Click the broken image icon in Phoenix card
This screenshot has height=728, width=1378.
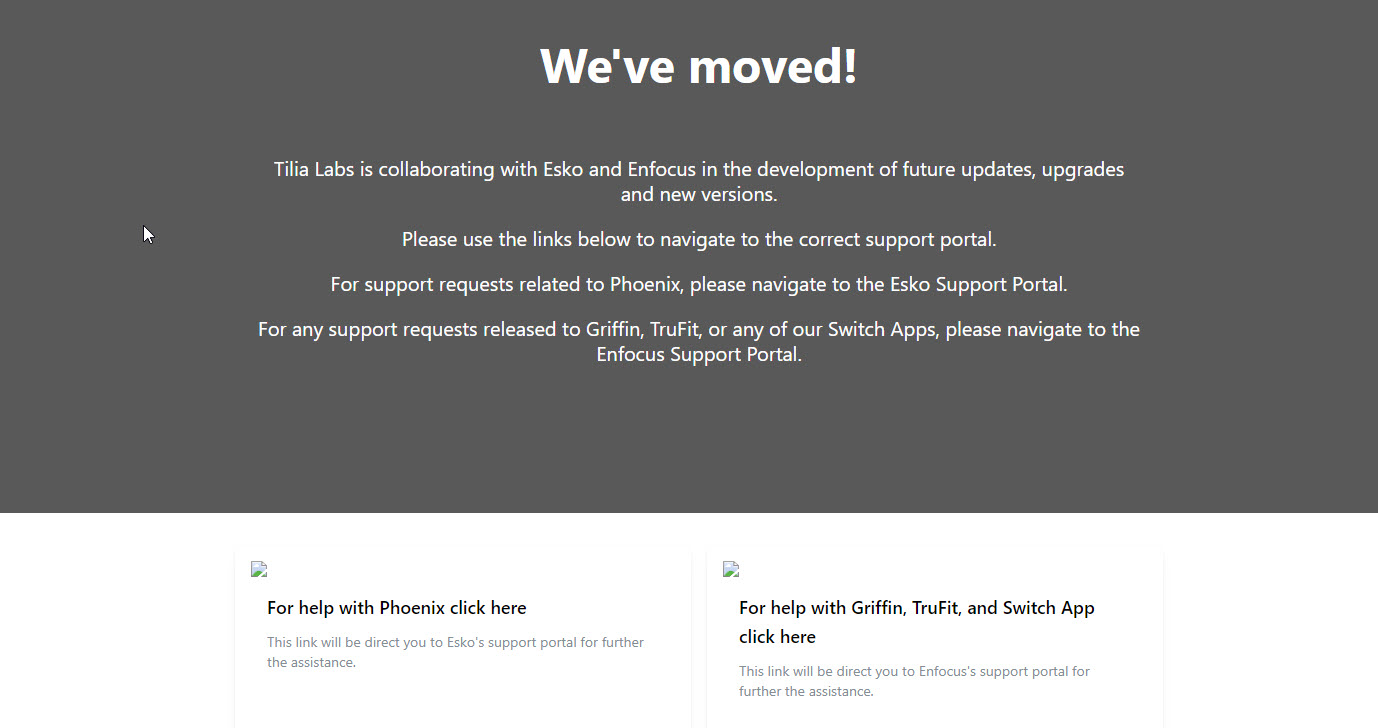(x=259, y=570)
